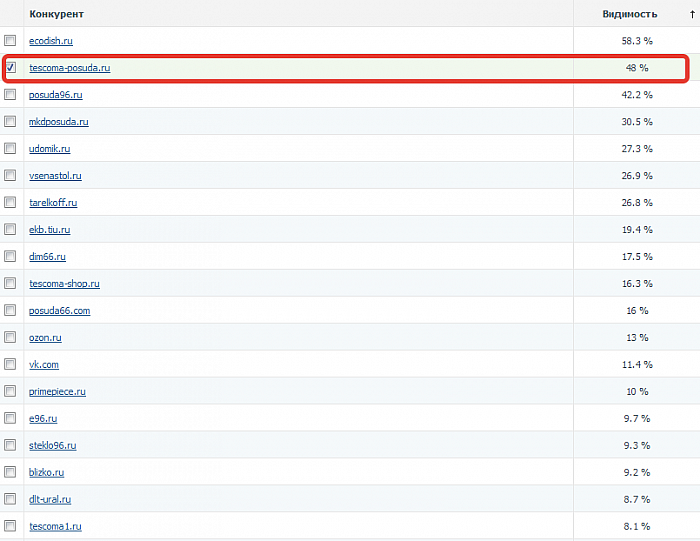
Task: Select the 27.3 % visibility cell
Action: (637, 149)
